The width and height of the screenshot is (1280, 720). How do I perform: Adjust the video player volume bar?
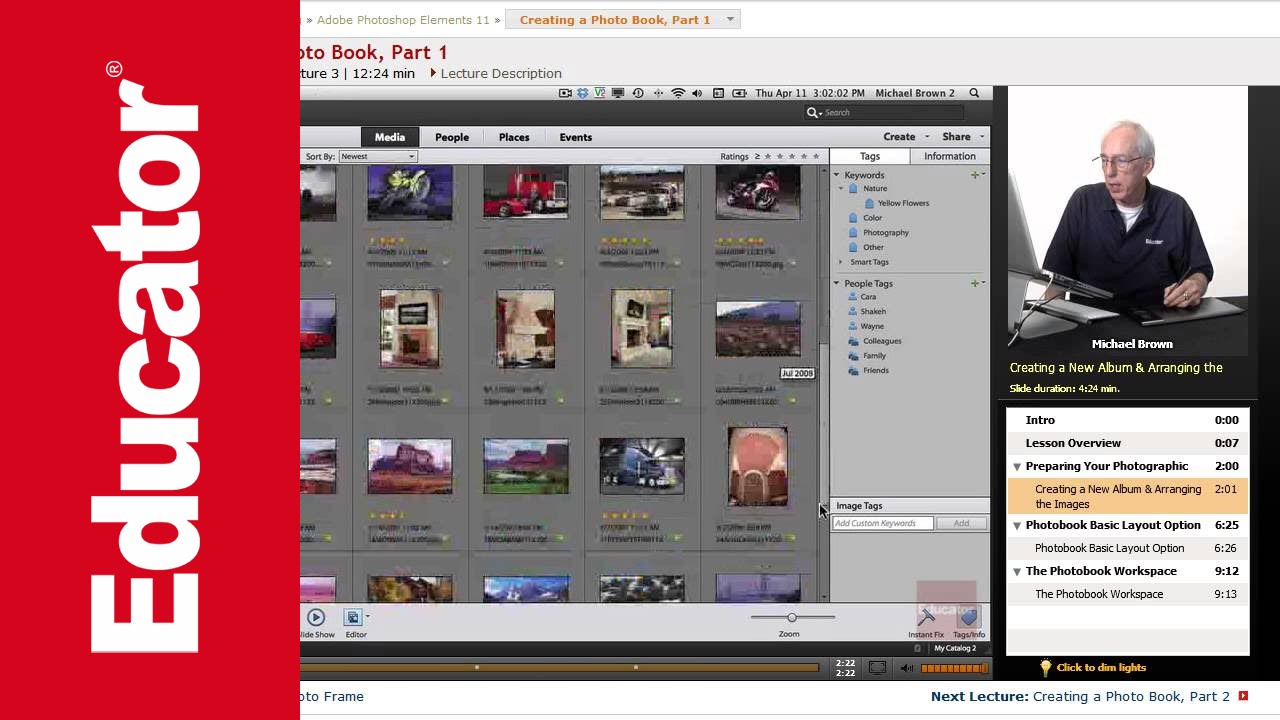pyautogui.click(x=954, y=668)
